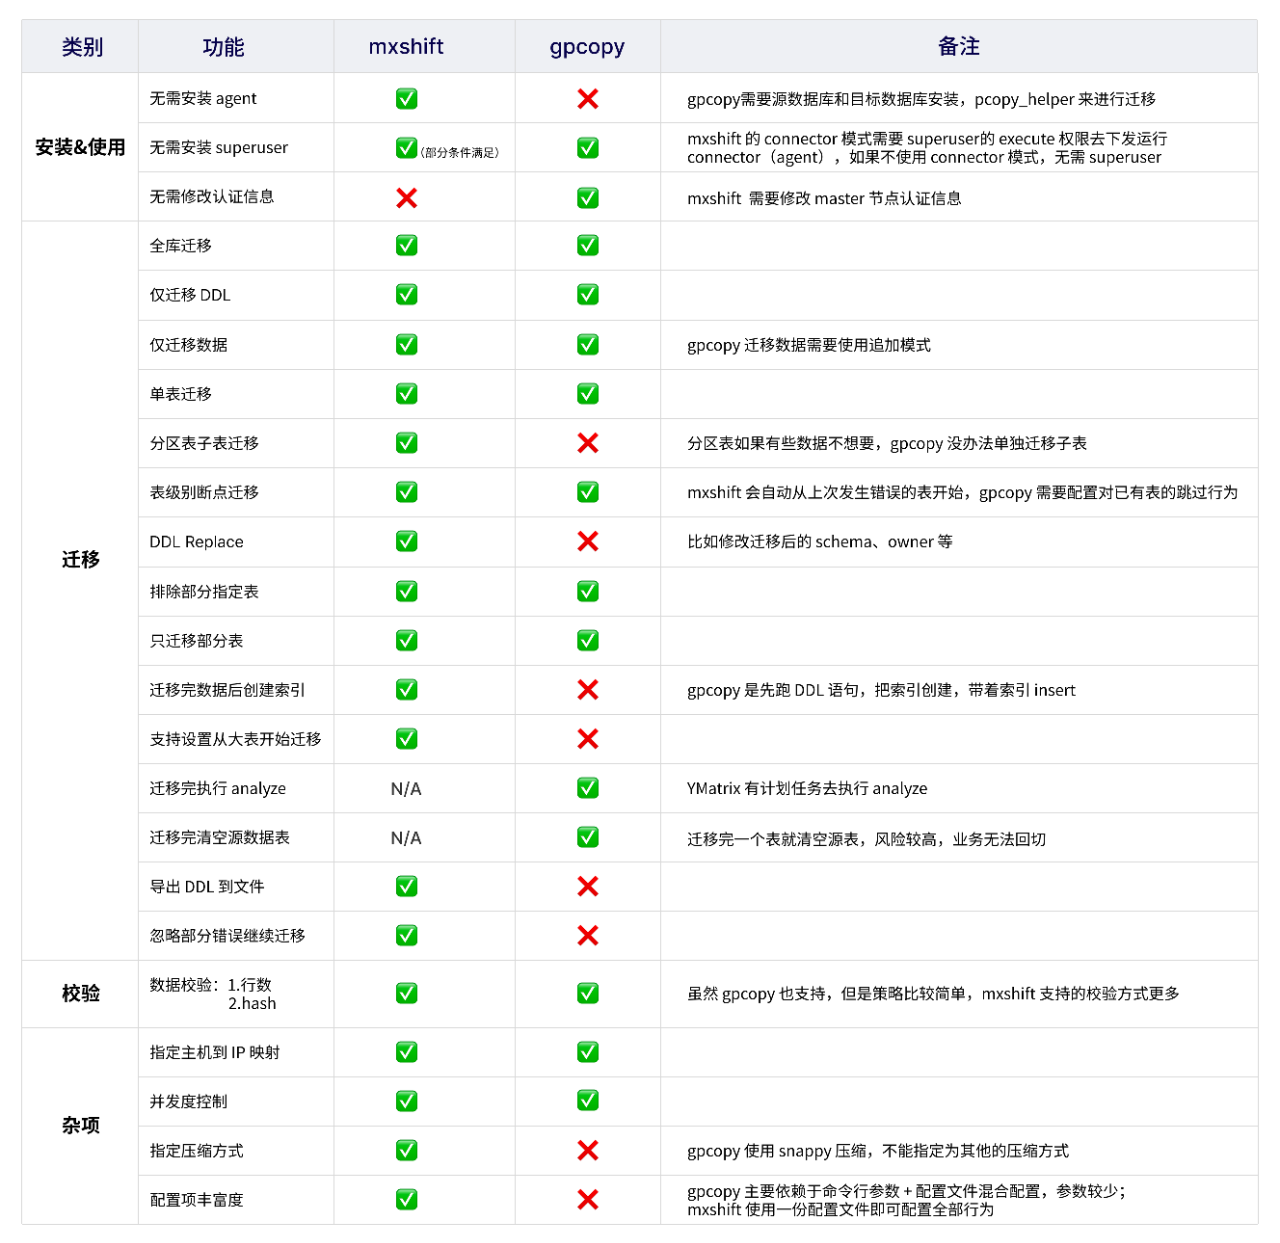Image resolution: width=1280 pixels, height=1243 pixels.
Task: Select the 校验 category cell
Action: click(x=81, y=994)
